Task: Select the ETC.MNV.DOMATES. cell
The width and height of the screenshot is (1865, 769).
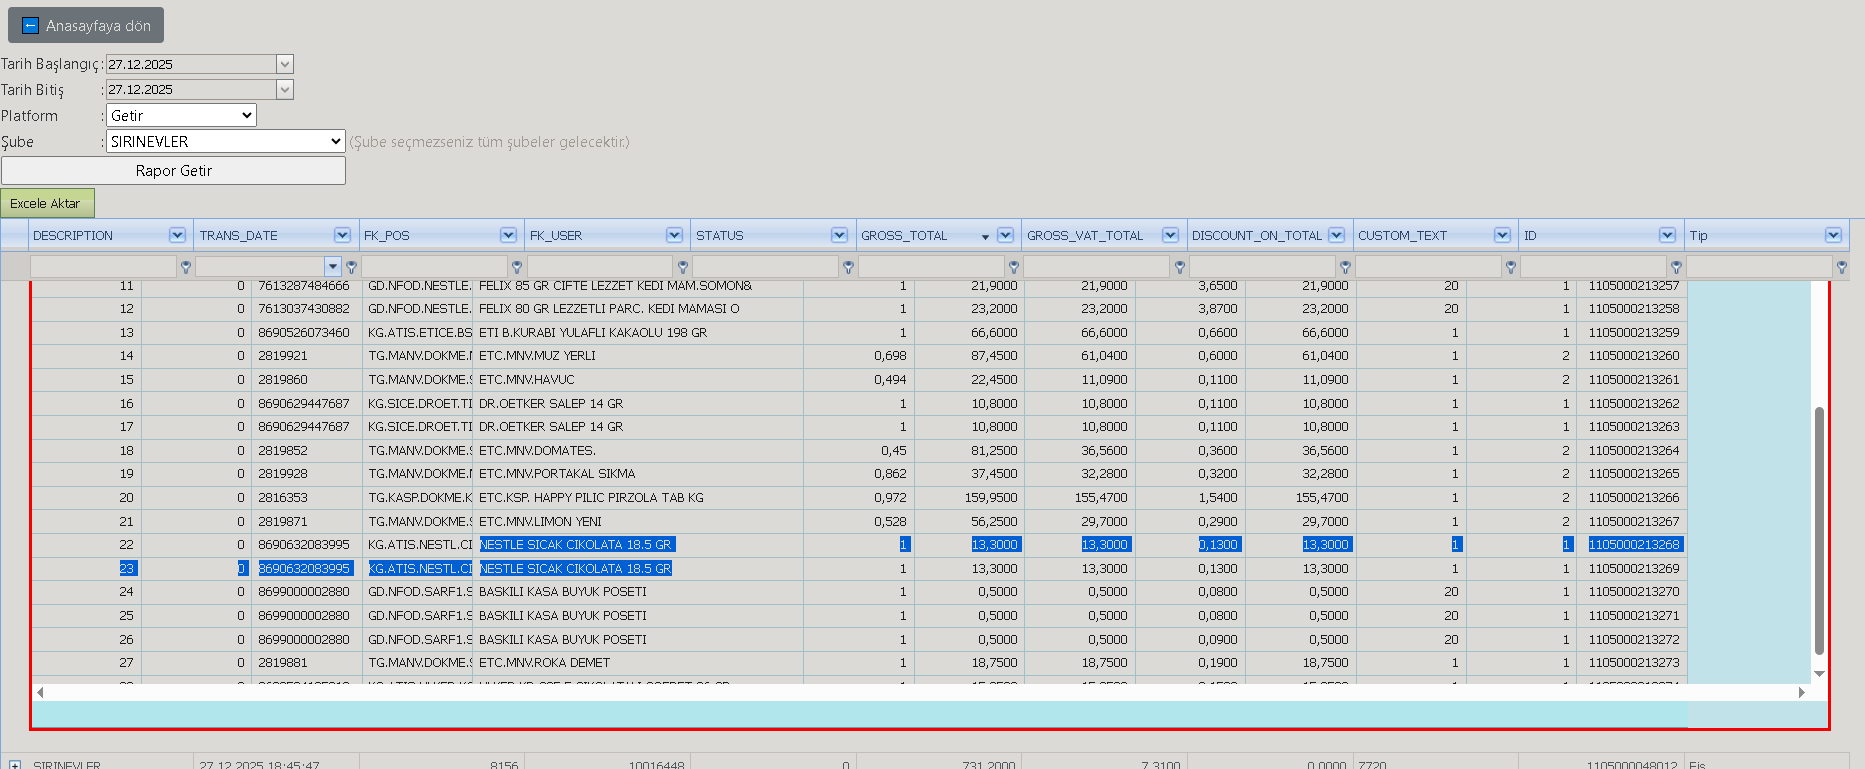Action: click(x=638, y=451)
